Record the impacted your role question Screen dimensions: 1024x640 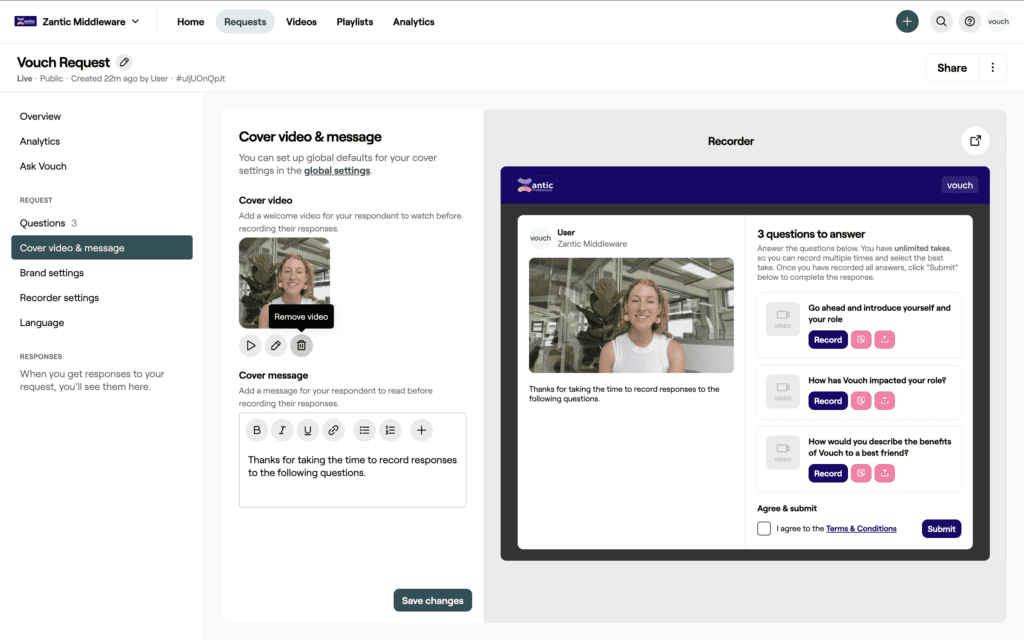click(827, 401)
